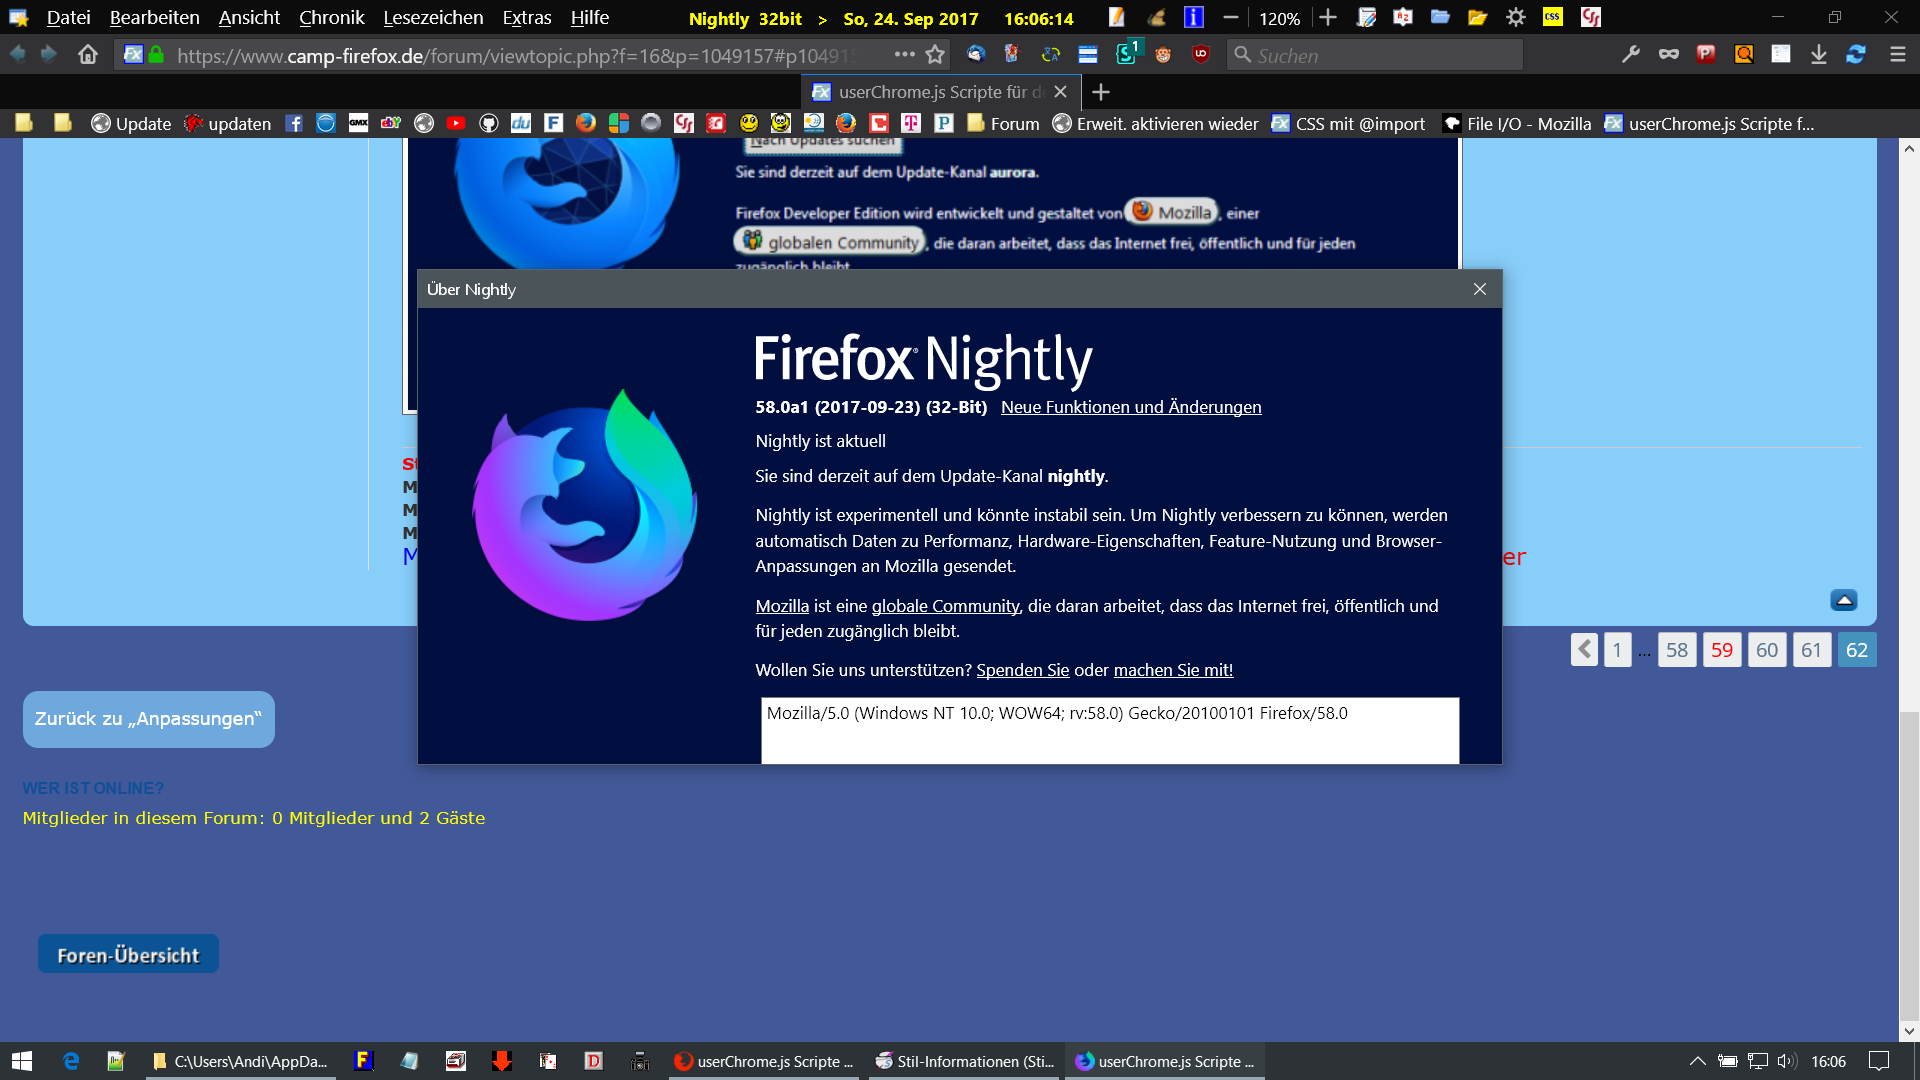Click the YouTube bookmark icon
This screenshot has height=1080, width=1920.
point(456,123)
